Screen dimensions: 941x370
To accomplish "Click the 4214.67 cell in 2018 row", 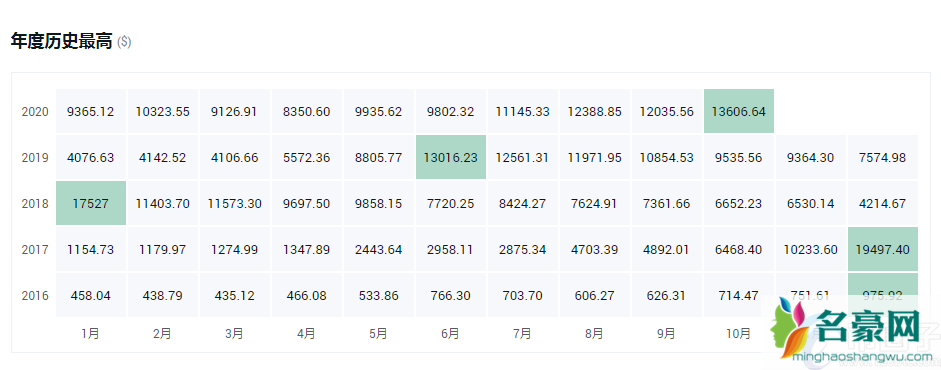I will (x=883, y=203).
